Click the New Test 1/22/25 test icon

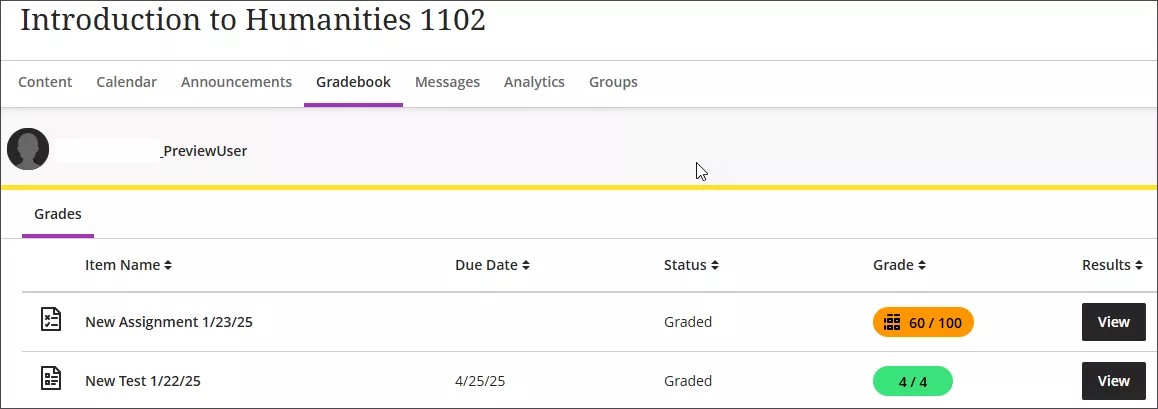tap(50, 380)
